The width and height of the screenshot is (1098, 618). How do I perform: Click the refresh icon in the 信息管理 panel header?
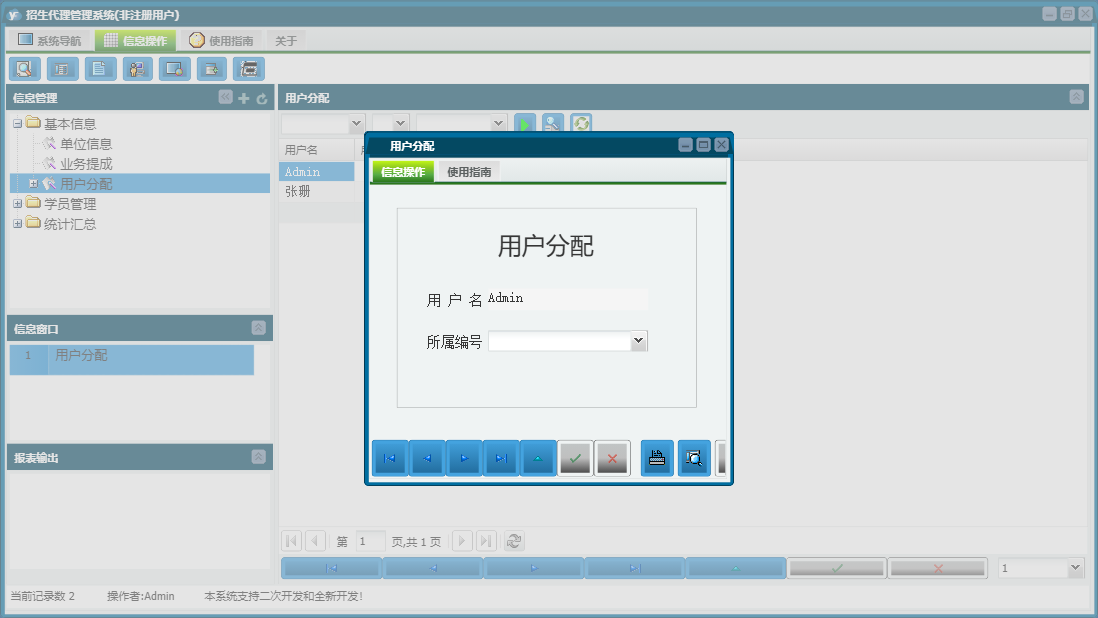[x=260, y=97]
